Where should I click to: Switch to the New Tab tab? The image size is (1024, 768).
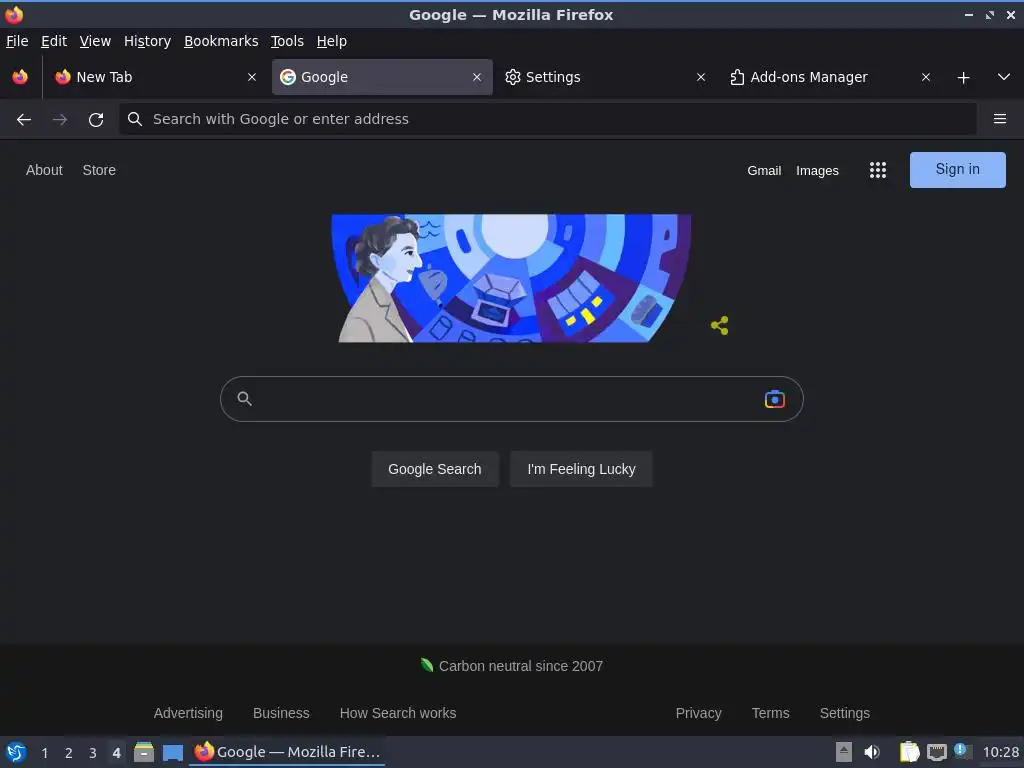coord(155,77)
